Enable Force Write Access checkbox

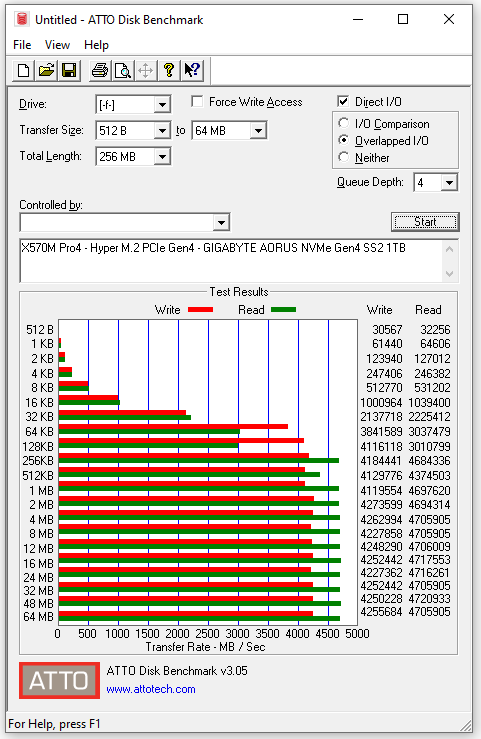click(x=197, y=102)
